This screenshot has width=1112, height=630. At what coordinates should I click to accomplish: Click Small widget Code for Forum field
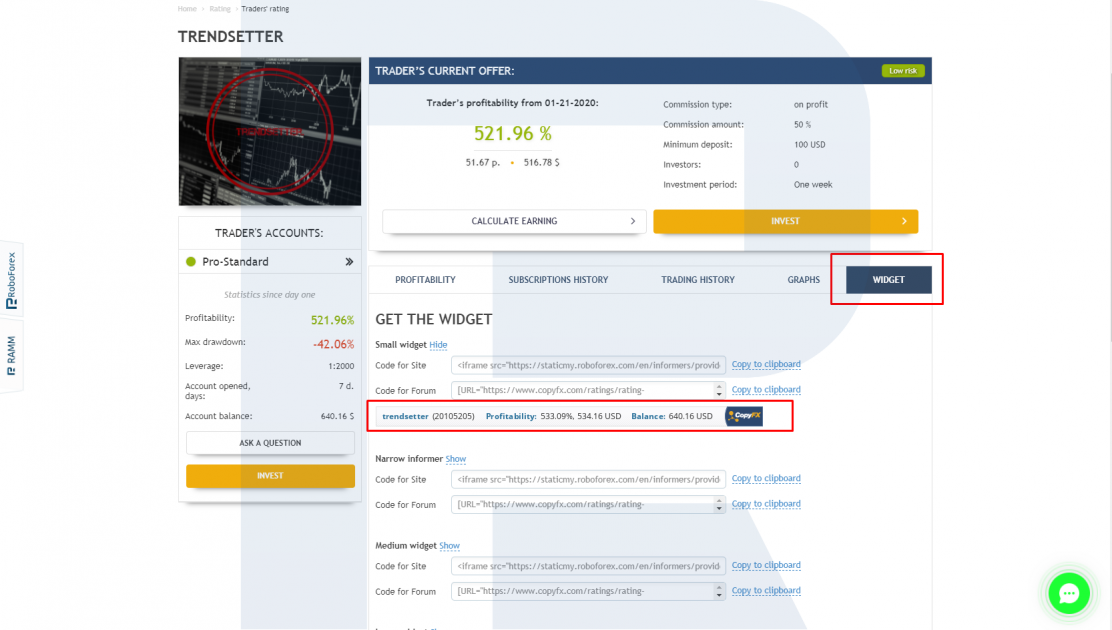click(x=589, y=390)
